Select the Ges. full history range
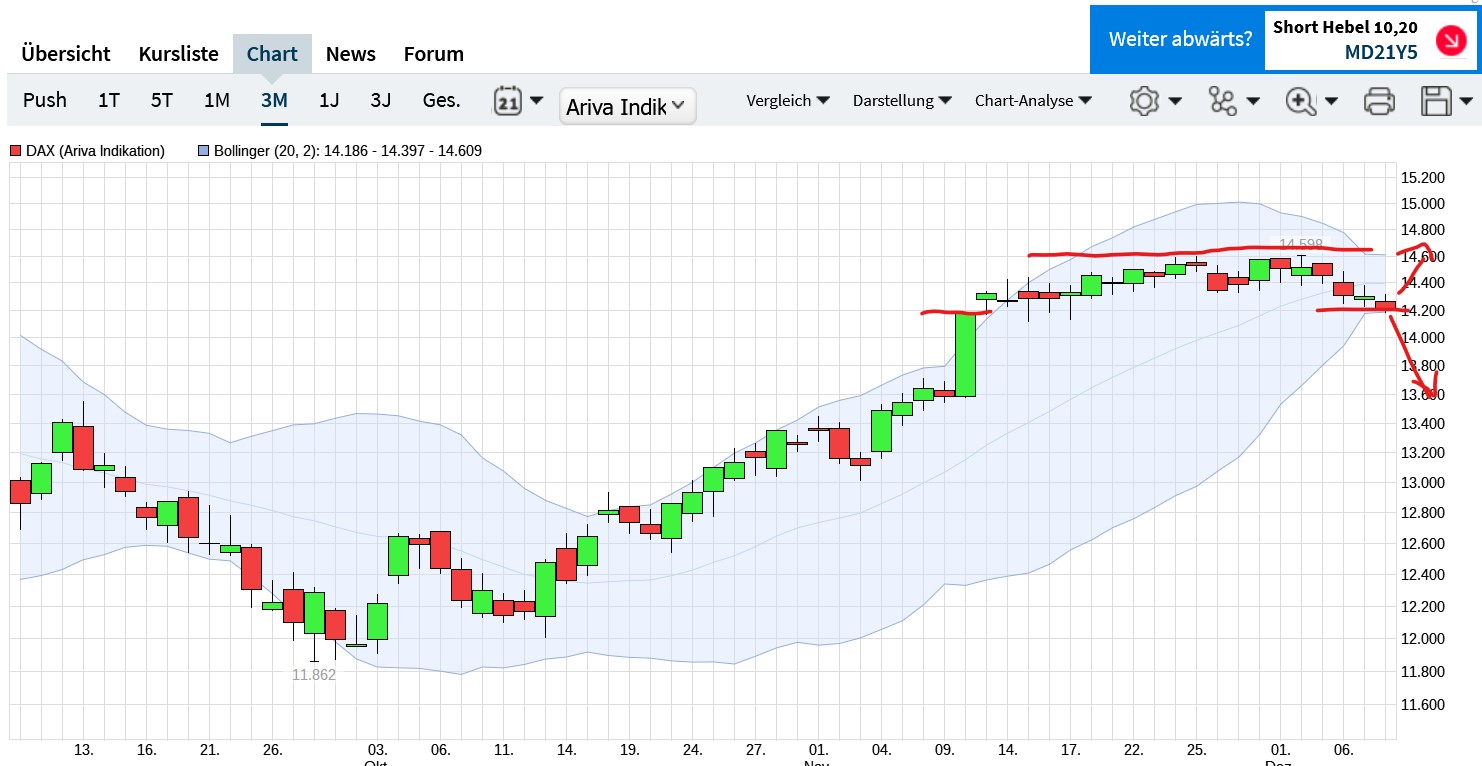 coord(441,100)
